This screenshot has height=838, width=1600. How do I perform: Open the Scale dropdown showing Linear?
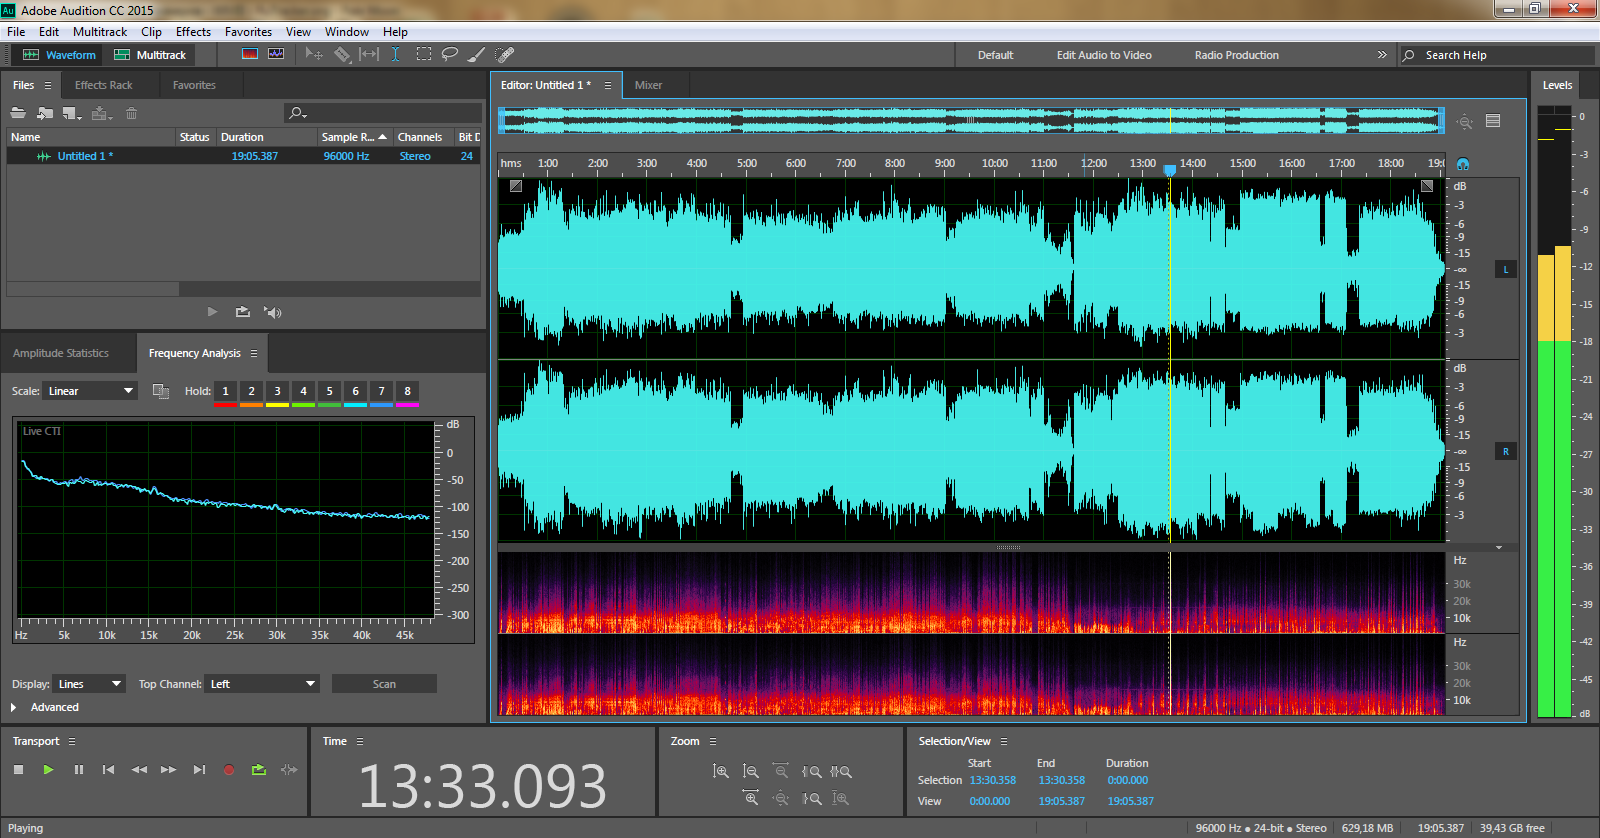(x=90, y=391)
